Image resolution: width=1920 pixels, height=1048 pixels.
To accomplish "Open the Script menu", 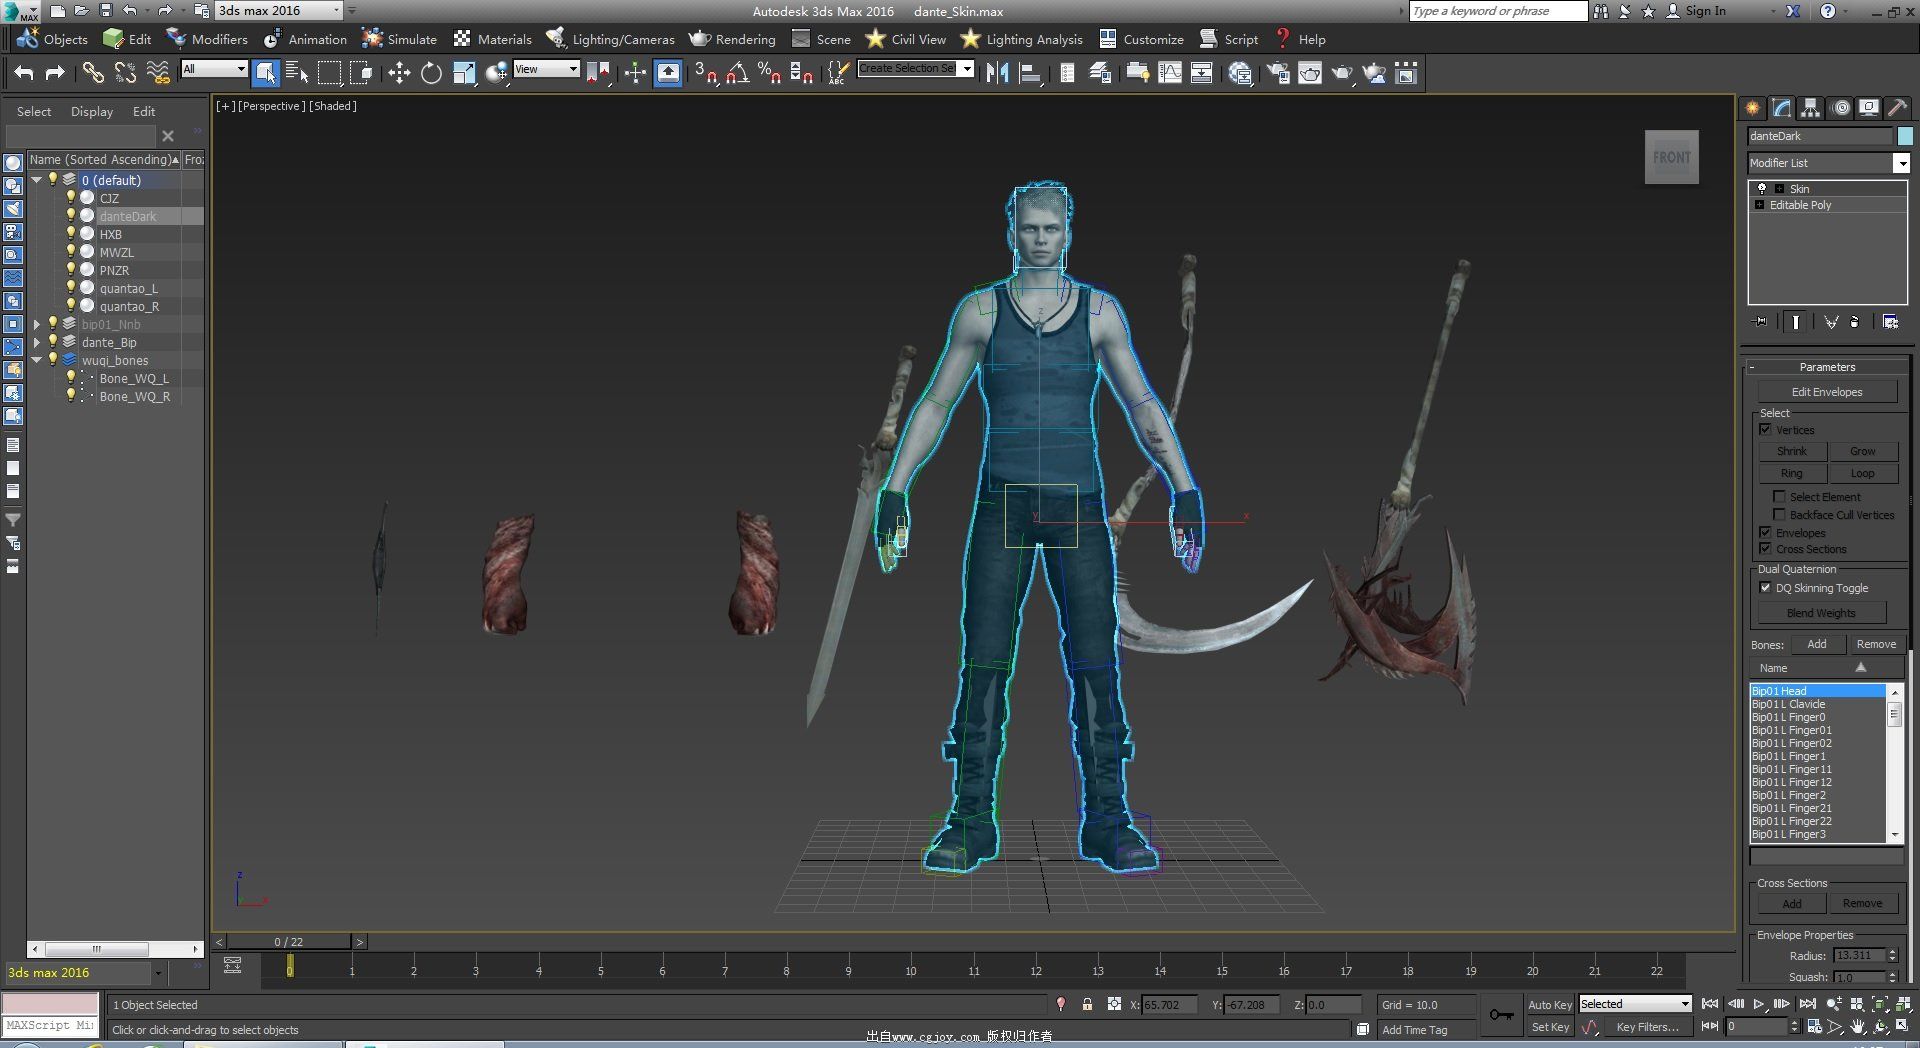I will [x=1229, y=39].
